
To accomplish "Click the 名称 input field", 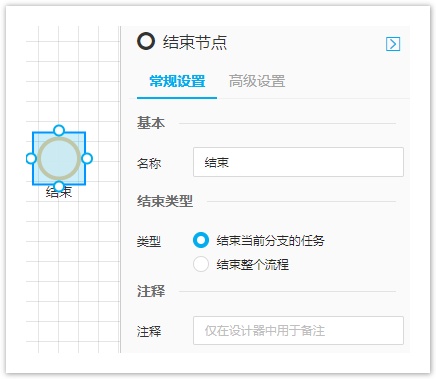I will (298, 162).
